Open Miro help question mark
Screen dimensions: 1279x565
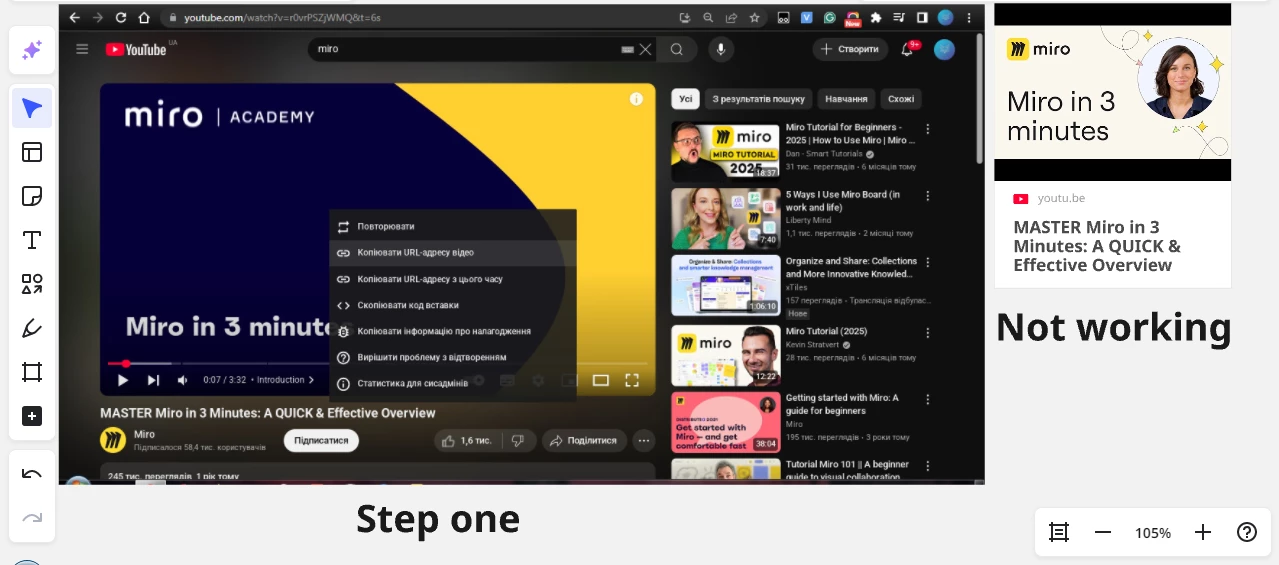coord(1247,533)
